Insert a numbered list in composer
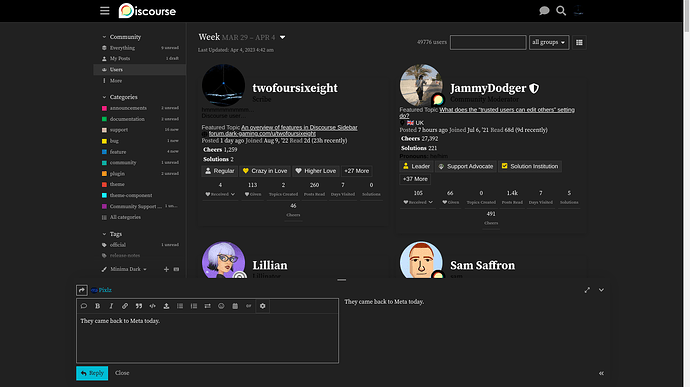 click(x=194, y=306)
